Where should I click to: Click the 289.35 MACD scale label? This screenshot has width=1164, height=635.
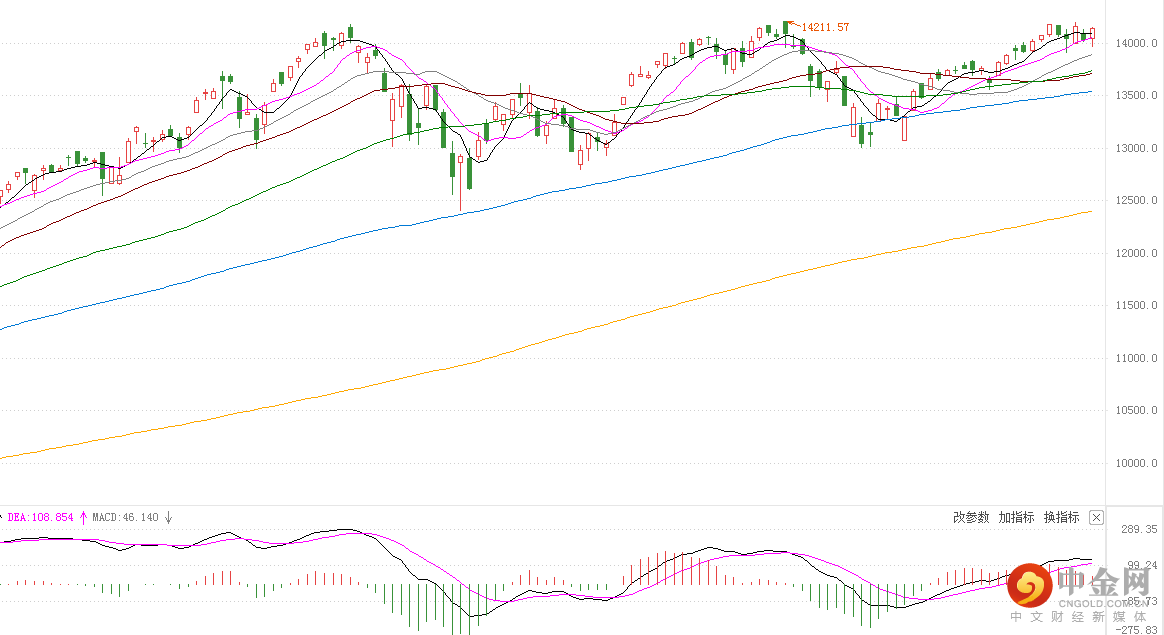(x=1139, y=530)
